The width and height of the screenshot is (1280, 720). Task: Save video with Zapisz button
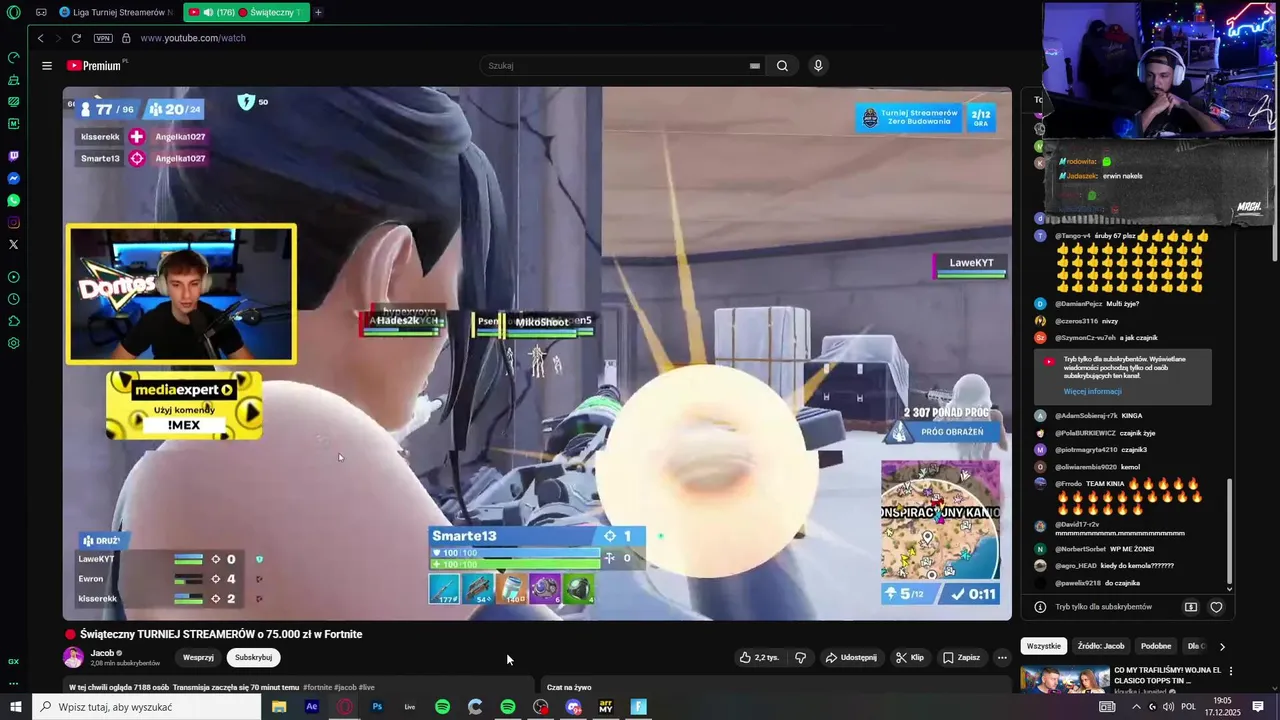[x=961, y=657]
